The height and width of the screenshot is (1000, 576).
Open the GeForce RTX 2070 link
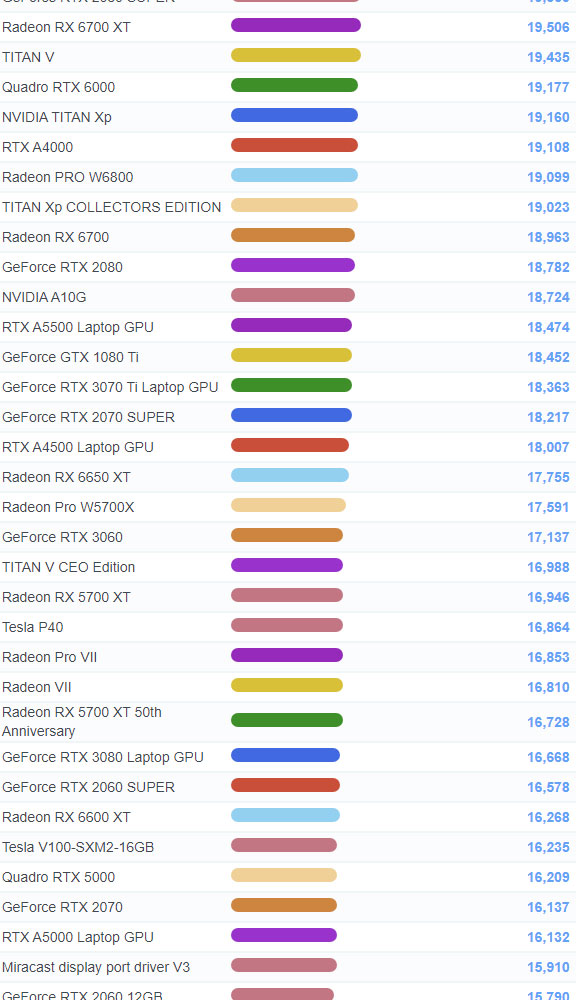click(x=63, y=907)
